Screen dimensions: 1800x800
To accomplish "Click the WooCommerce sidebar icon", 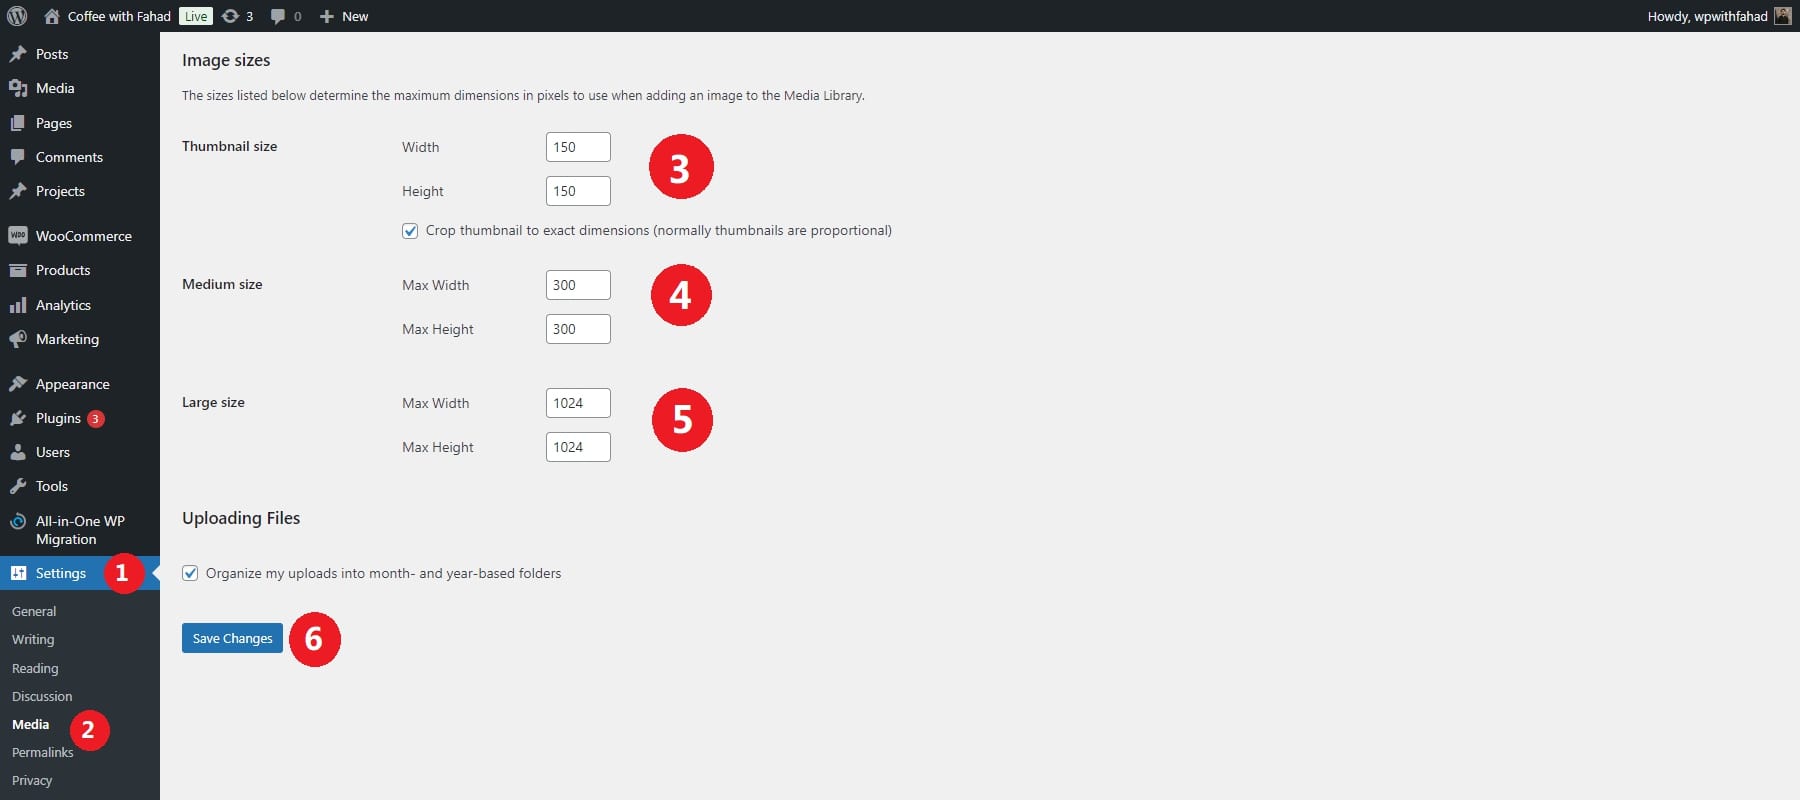I will click(x=18, y=236).
